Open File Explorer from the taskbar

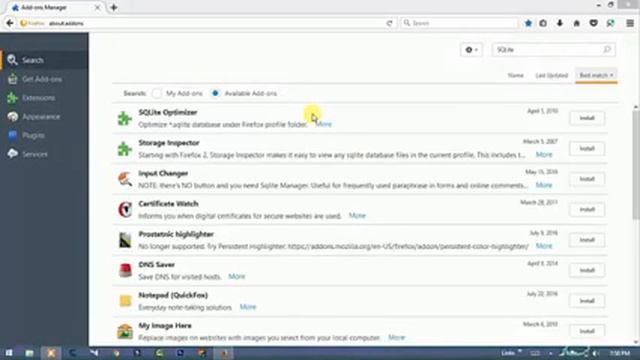pos(29,353)
